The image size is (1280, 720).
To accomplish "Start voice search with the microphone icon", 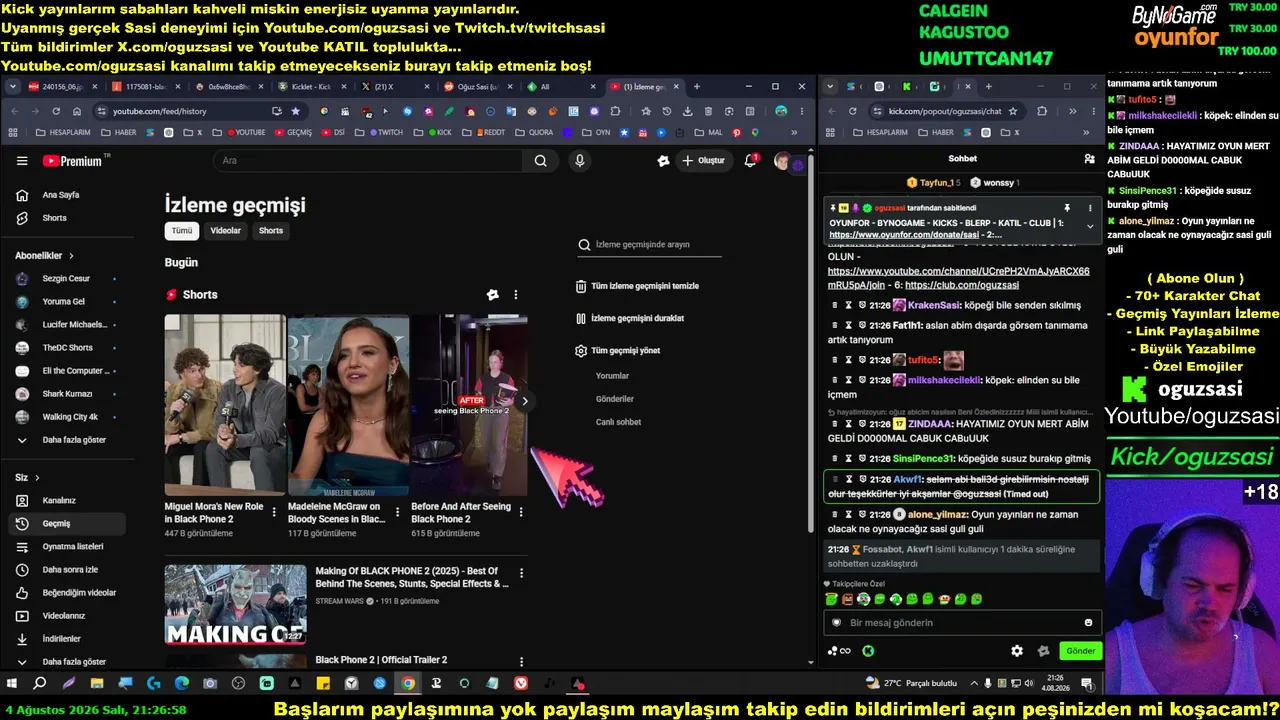I will click(579, 161).
